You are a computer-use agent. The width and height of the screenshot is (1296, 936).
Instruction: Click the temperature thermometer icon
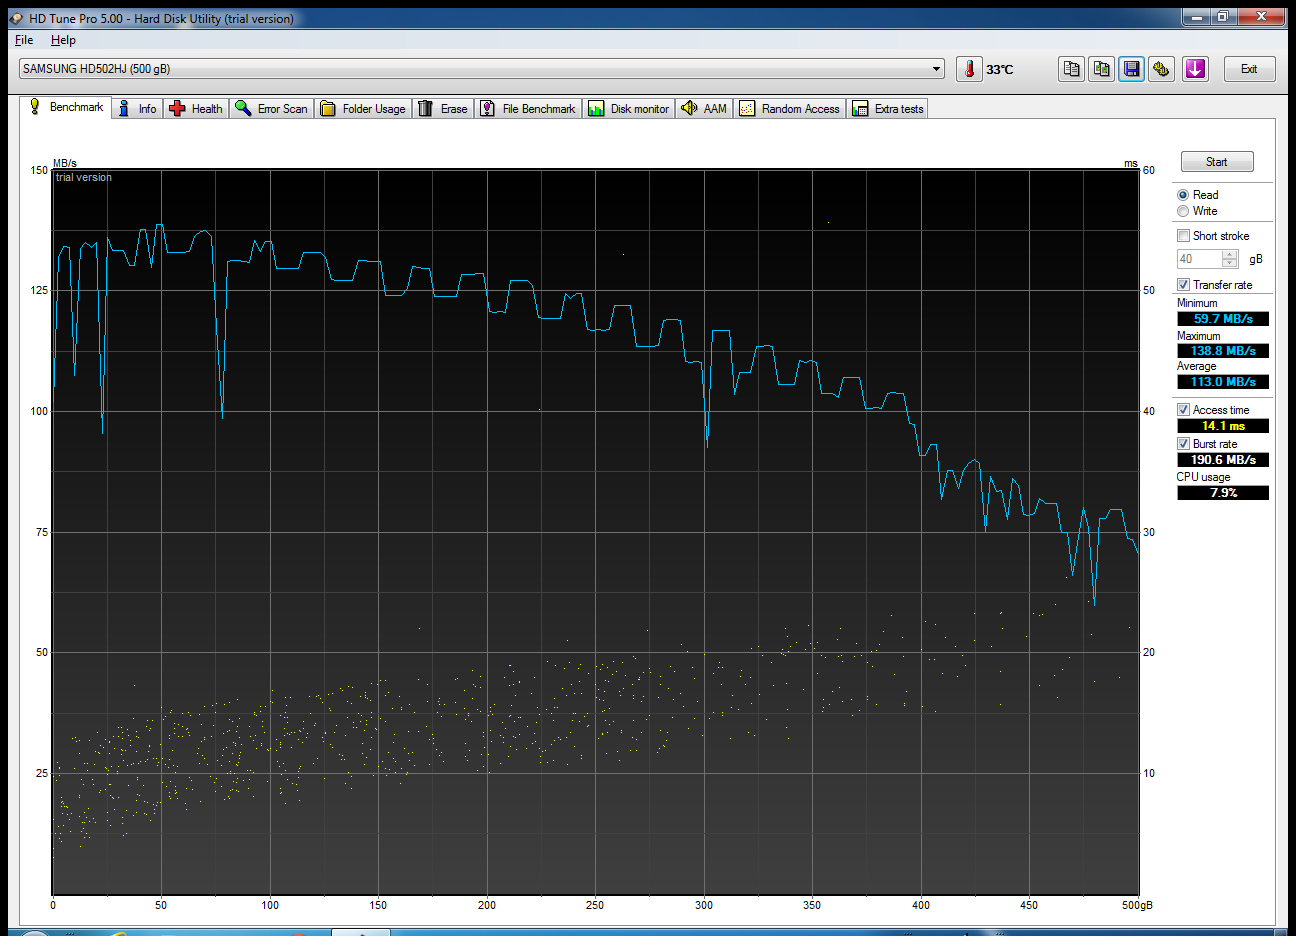[969, 69]
